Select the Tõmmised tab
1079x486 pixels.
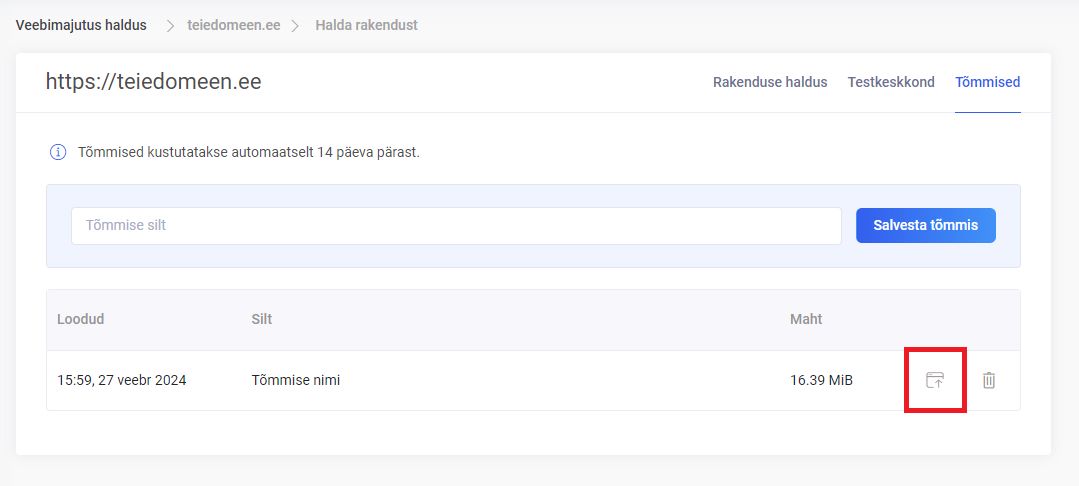pos(987,82)
